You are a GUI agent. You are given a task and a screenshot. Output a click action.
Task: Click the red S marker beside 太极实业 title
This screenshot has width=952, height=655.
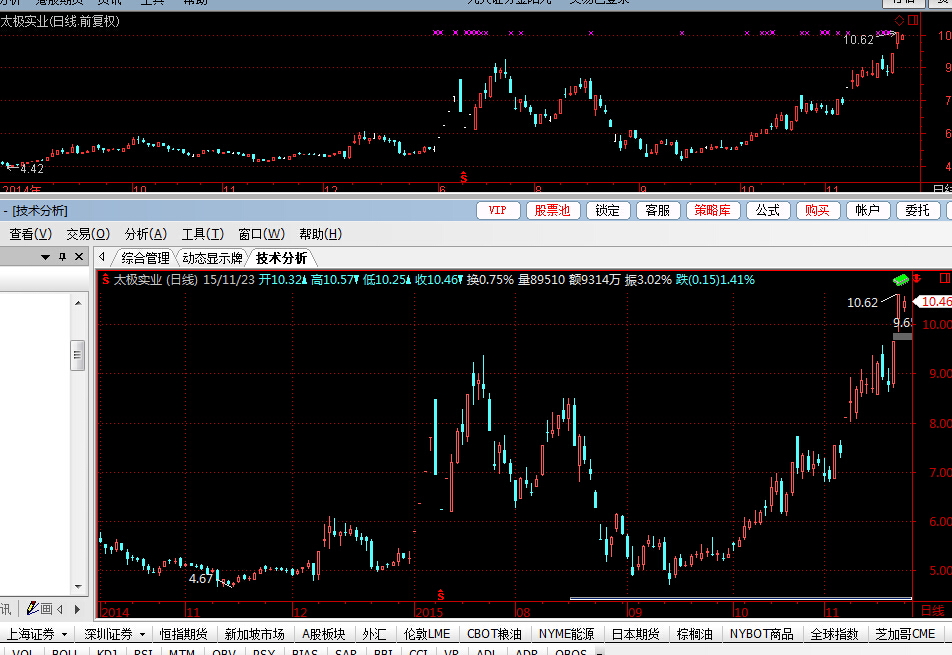coord(105,280)
